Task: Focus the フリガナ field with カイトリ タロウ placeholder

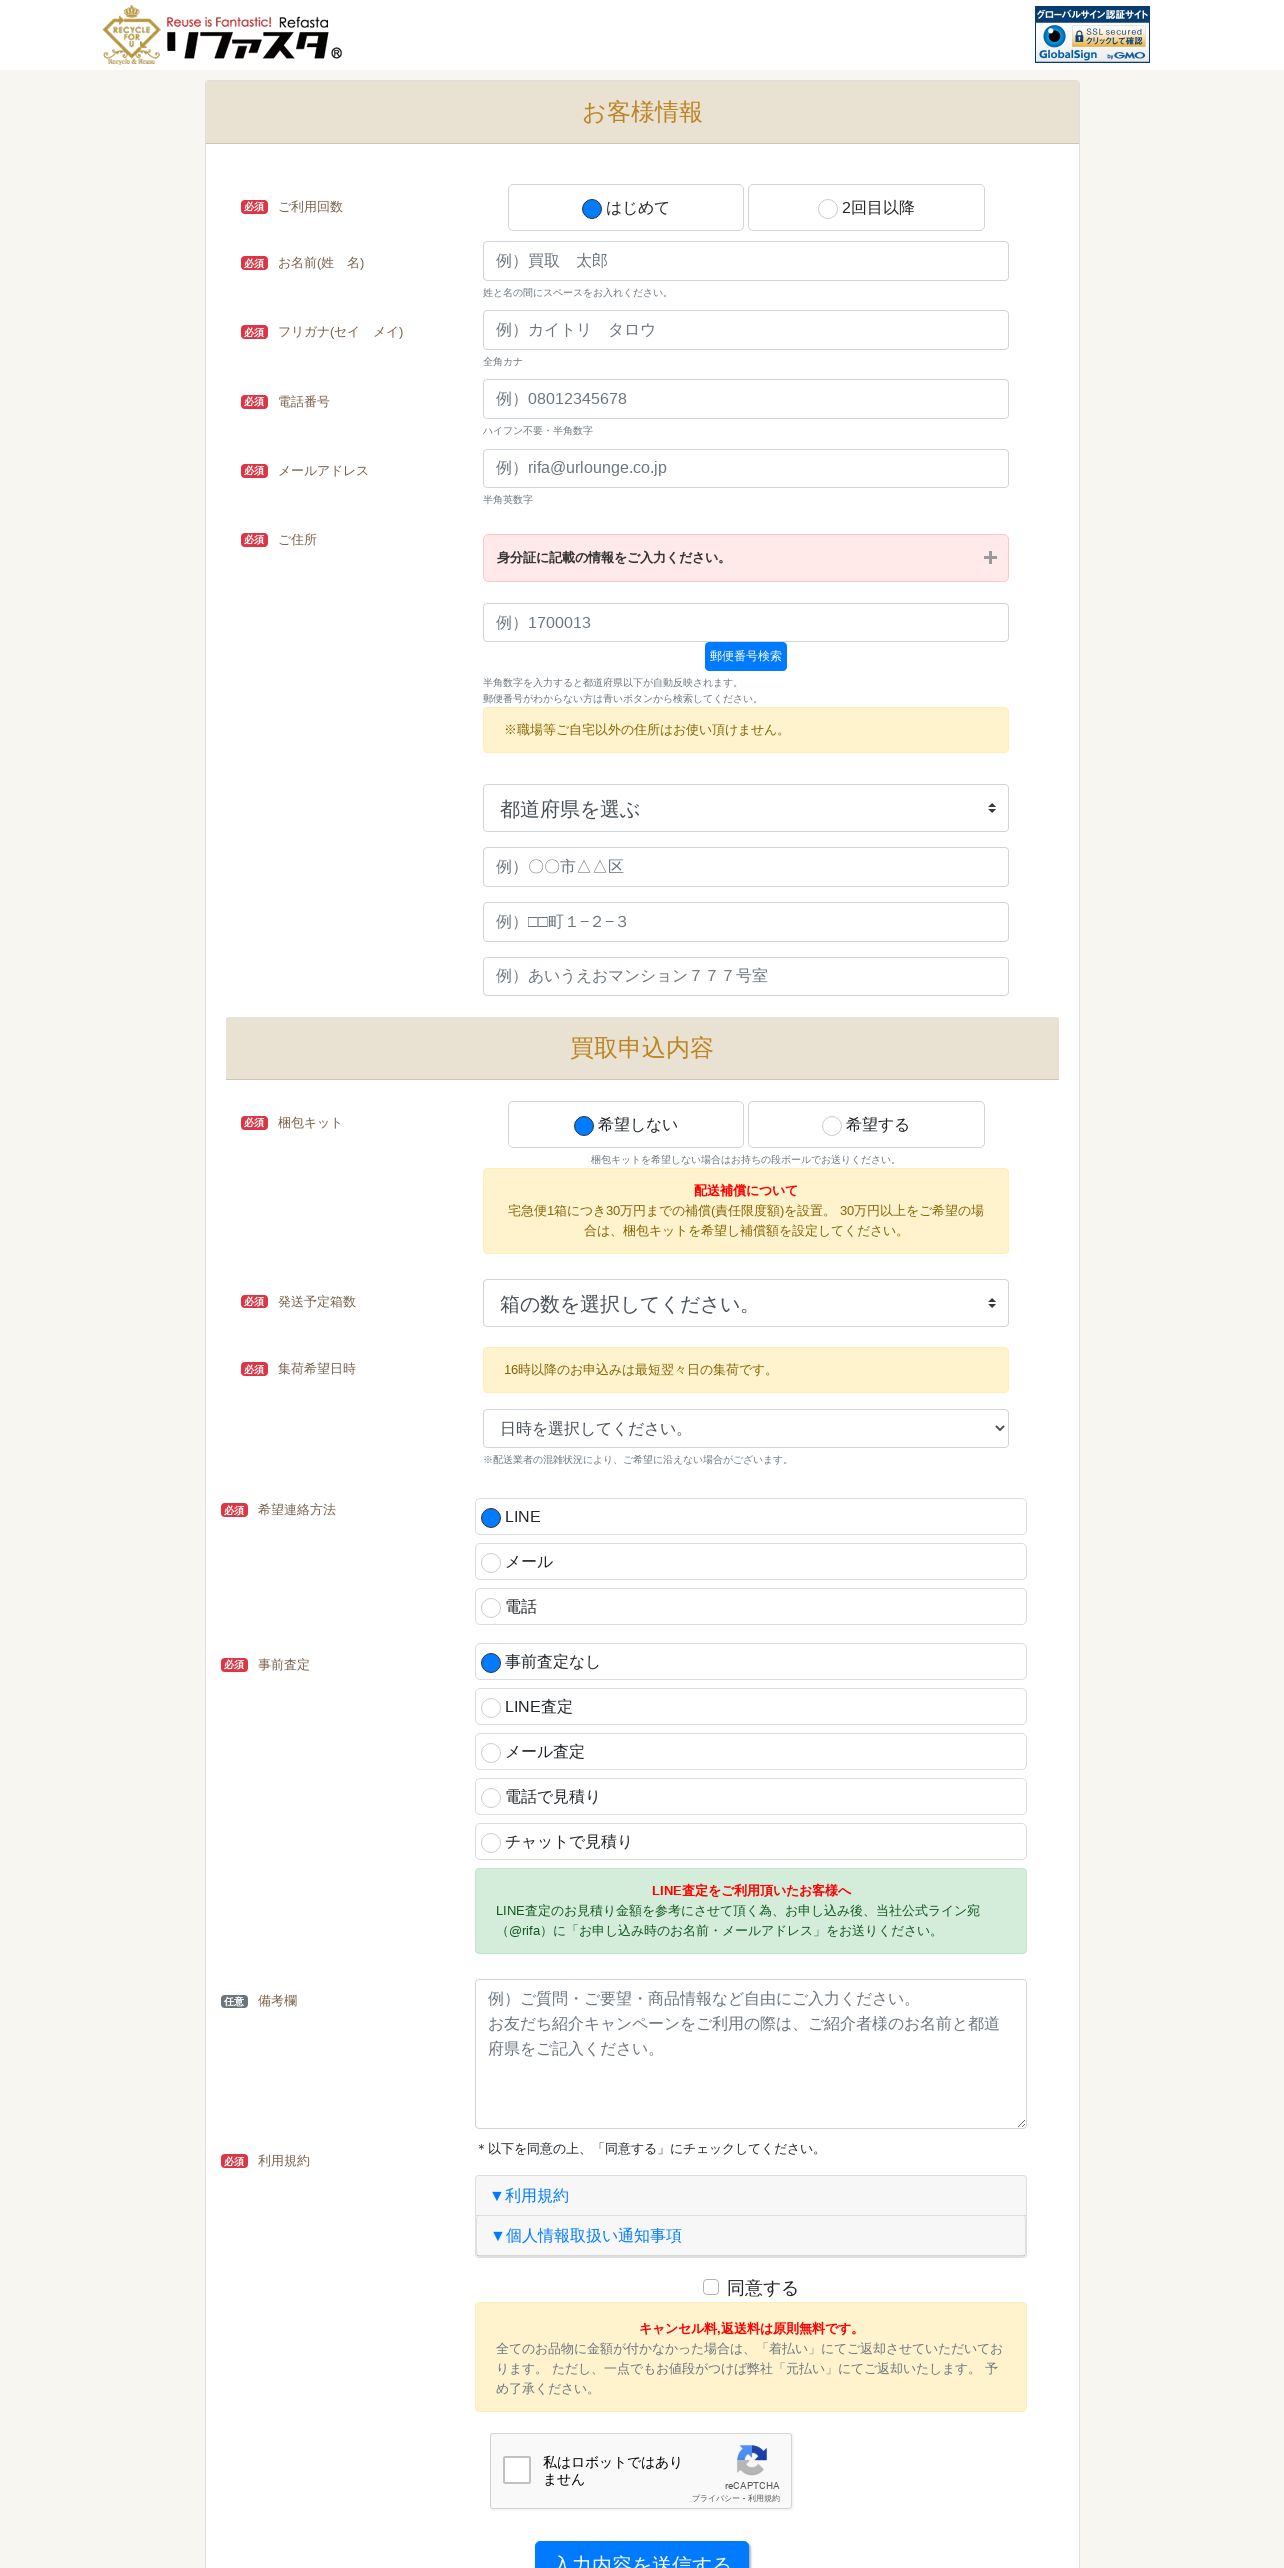Action: pyautogui.click(x=745, y=330)
